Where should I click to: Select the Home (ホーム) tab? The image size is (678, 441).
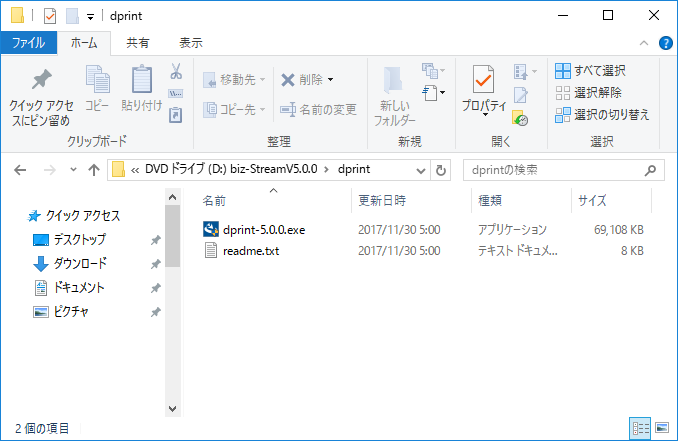84,43
